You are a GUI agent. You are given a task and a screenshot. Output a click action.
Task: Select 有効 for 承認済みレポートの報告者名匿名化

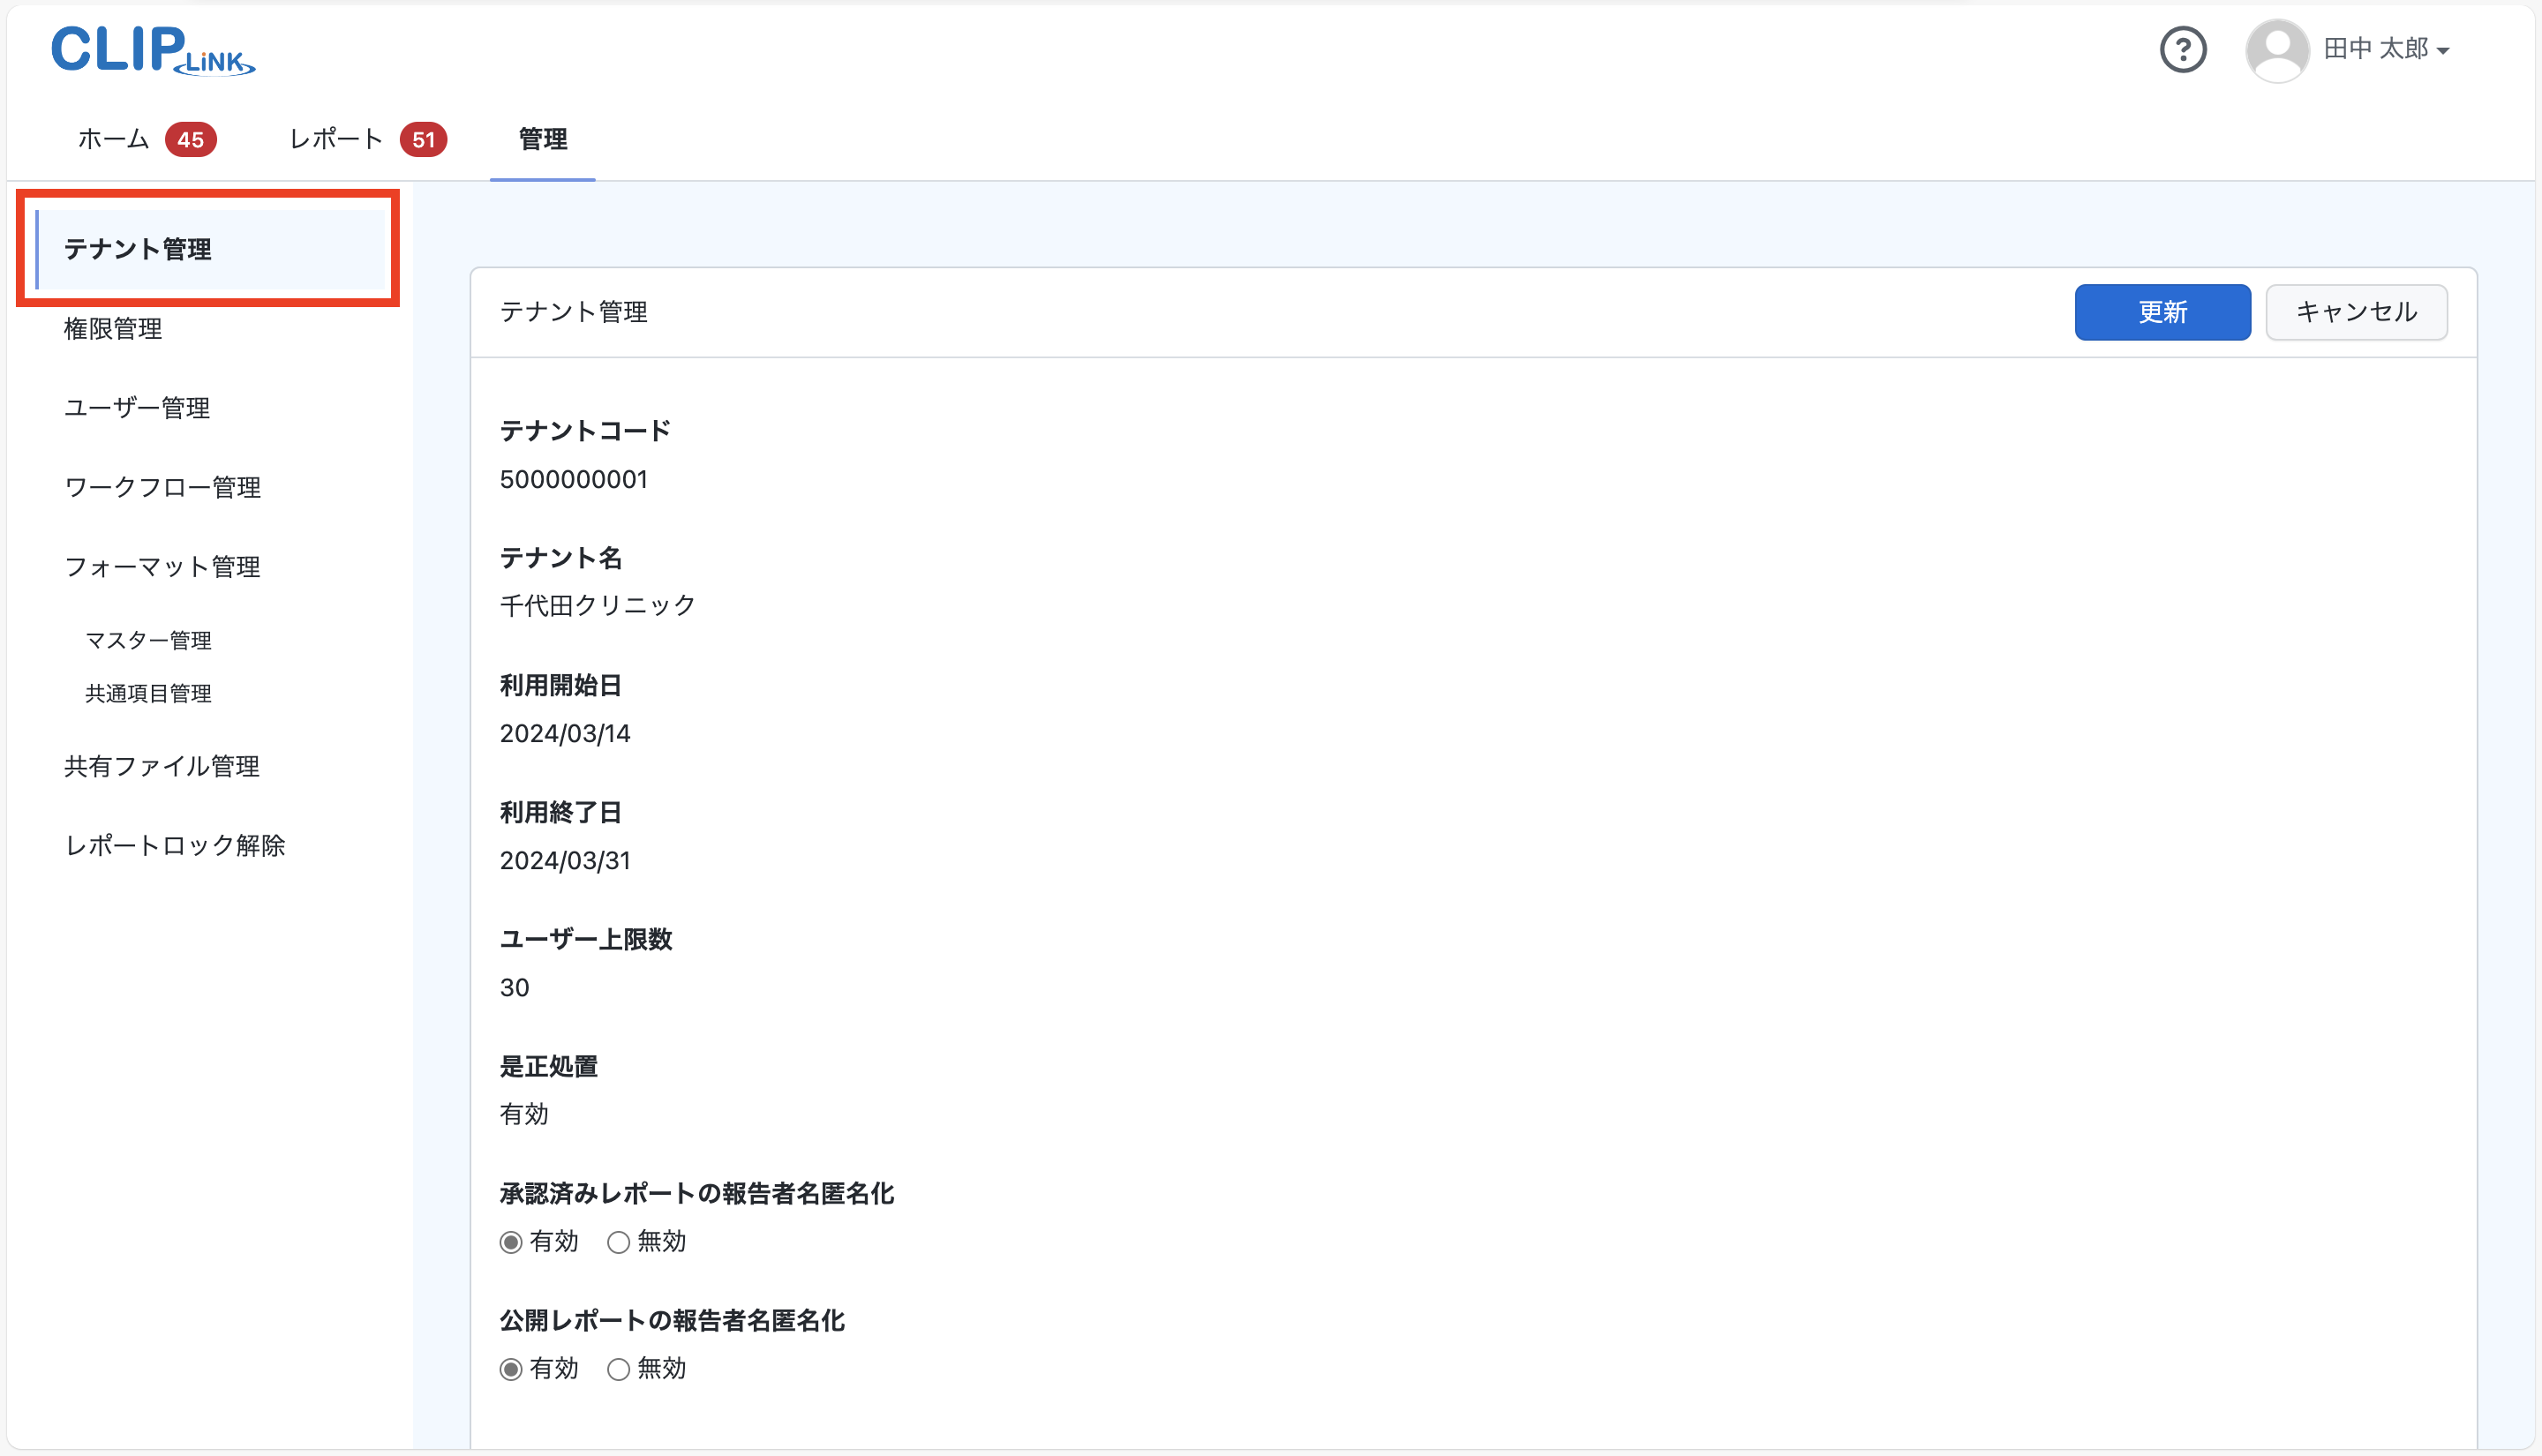(511, 1242)
